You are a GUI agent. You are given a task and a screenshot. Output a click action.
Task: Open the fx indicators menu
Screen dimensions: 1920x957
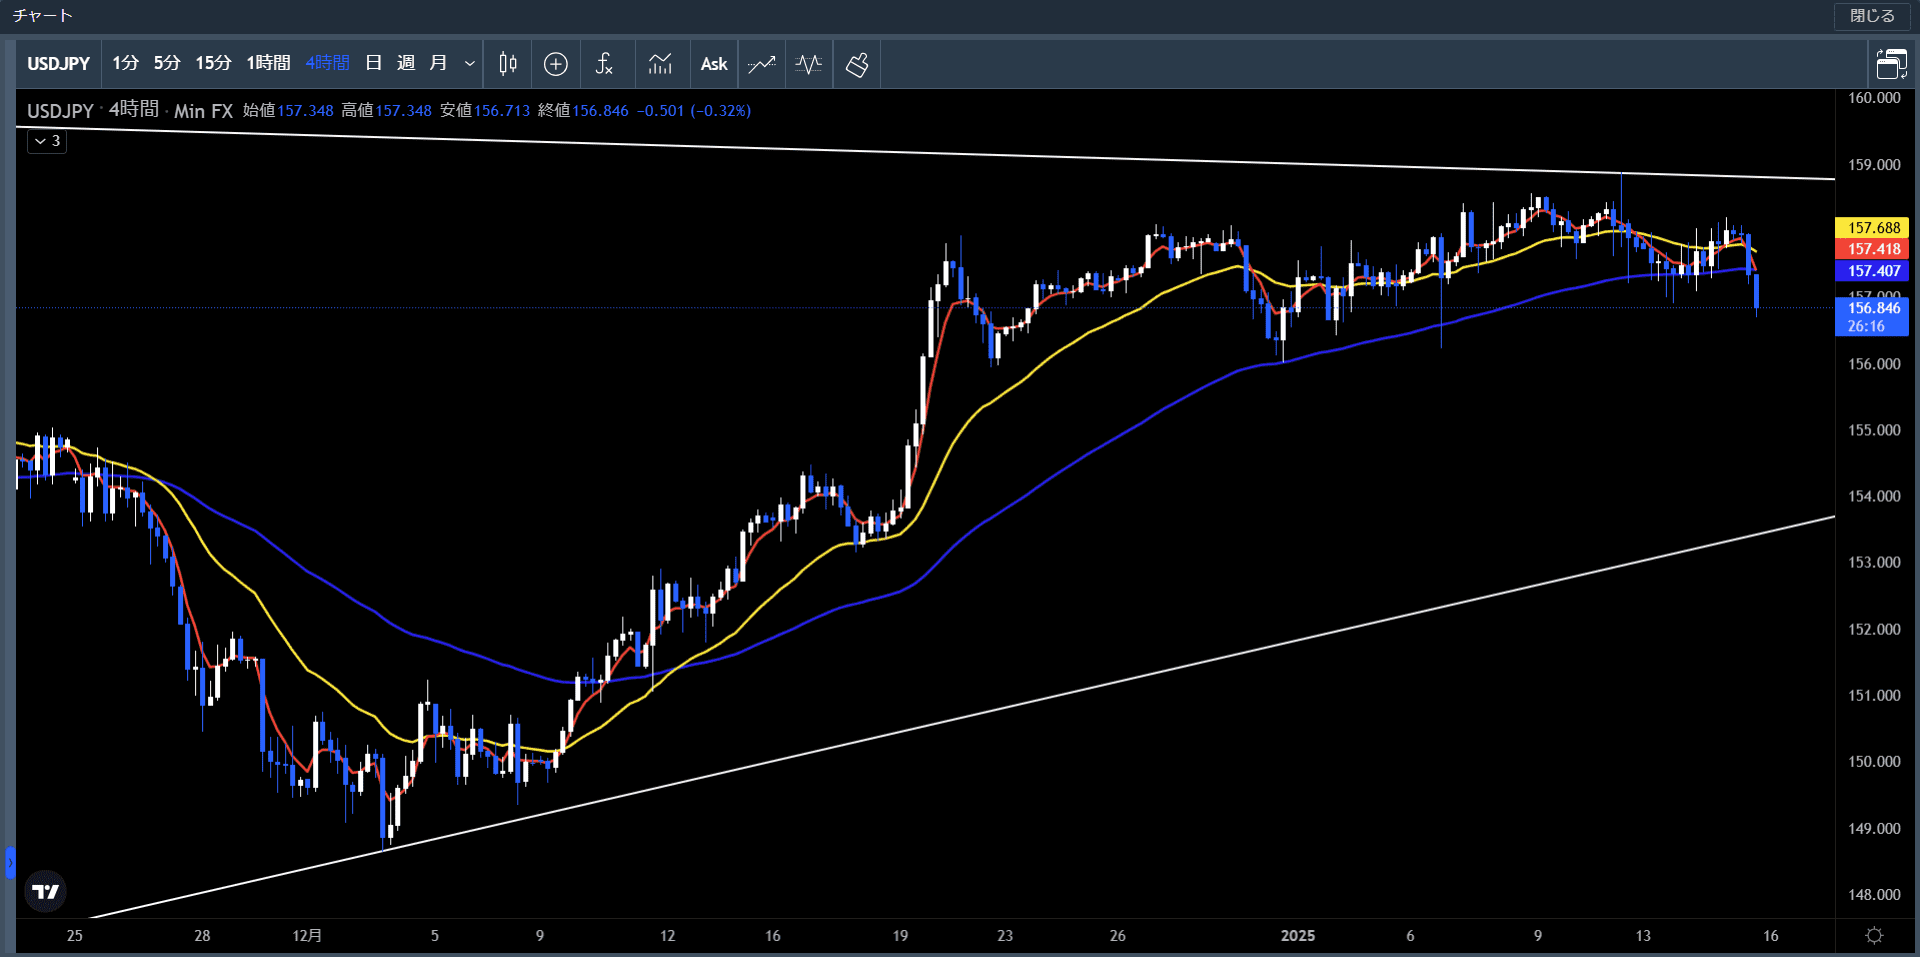[x=604, y=64]
